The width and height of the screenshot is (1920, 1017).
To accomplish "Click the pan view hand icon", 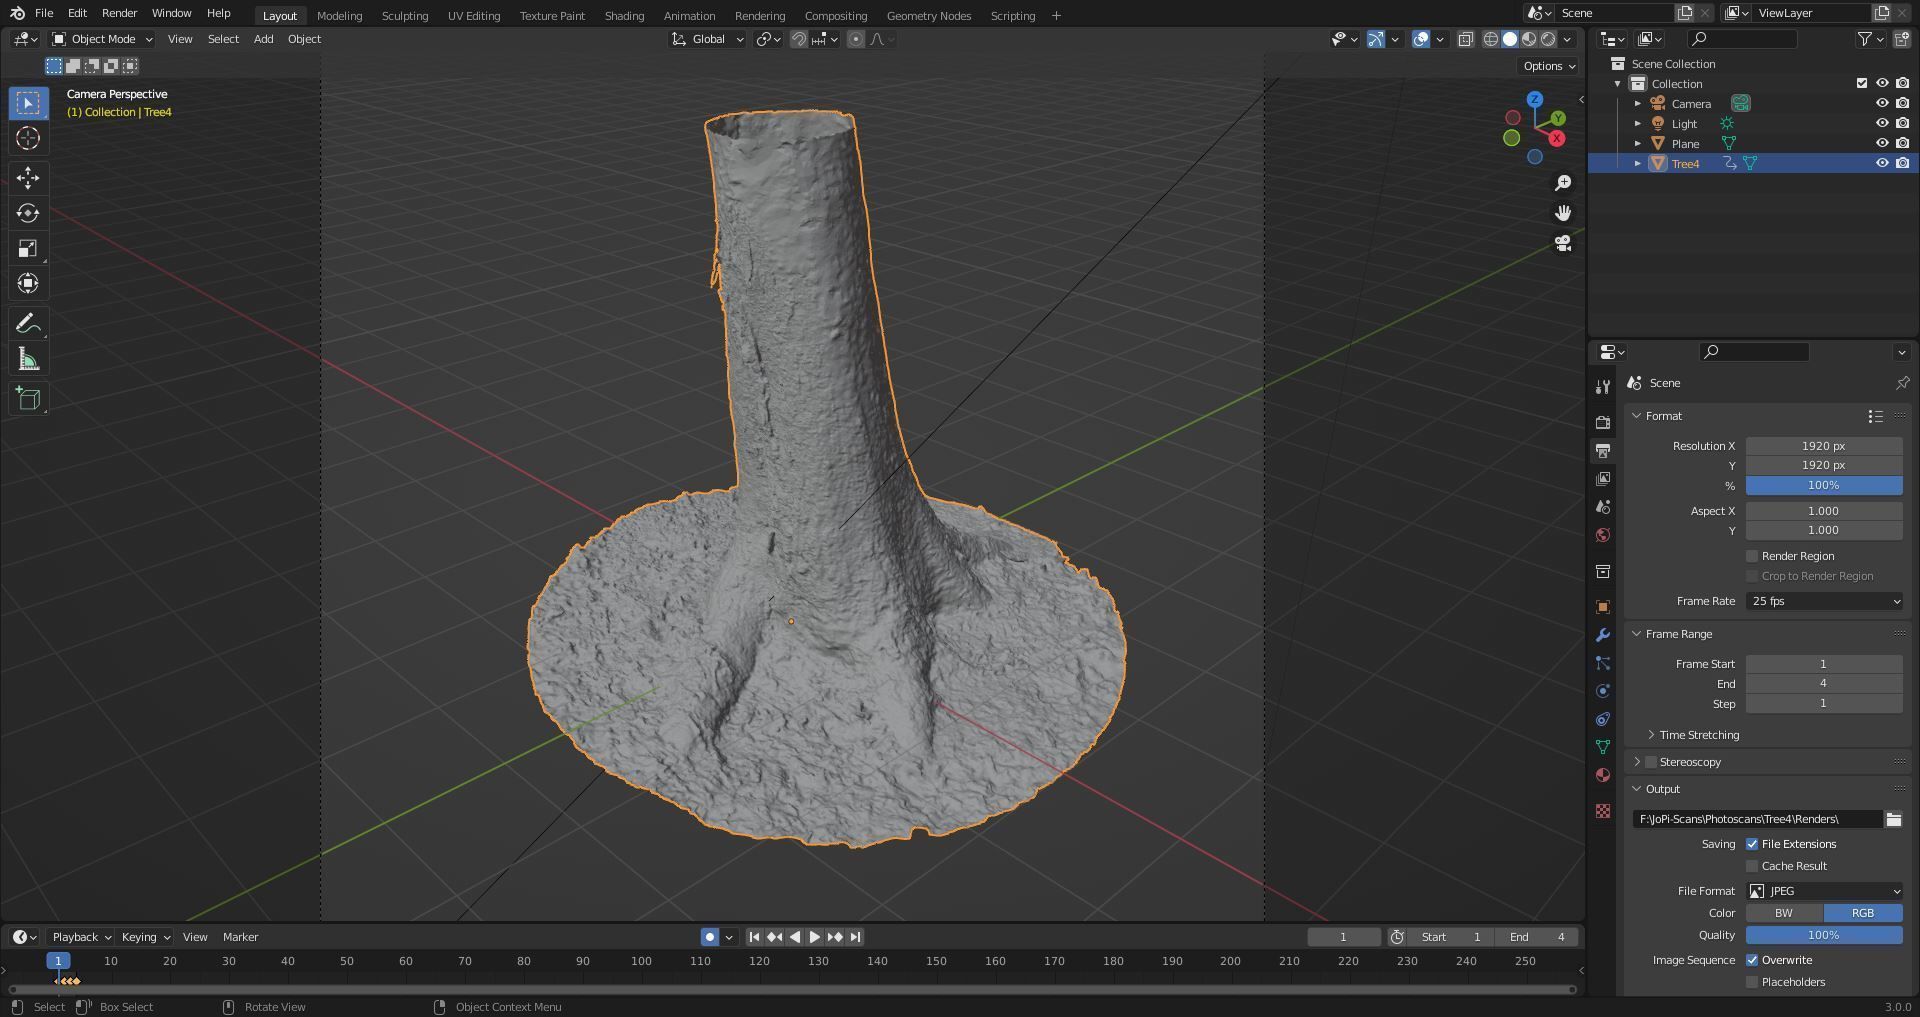I will tap(1563, 213).
